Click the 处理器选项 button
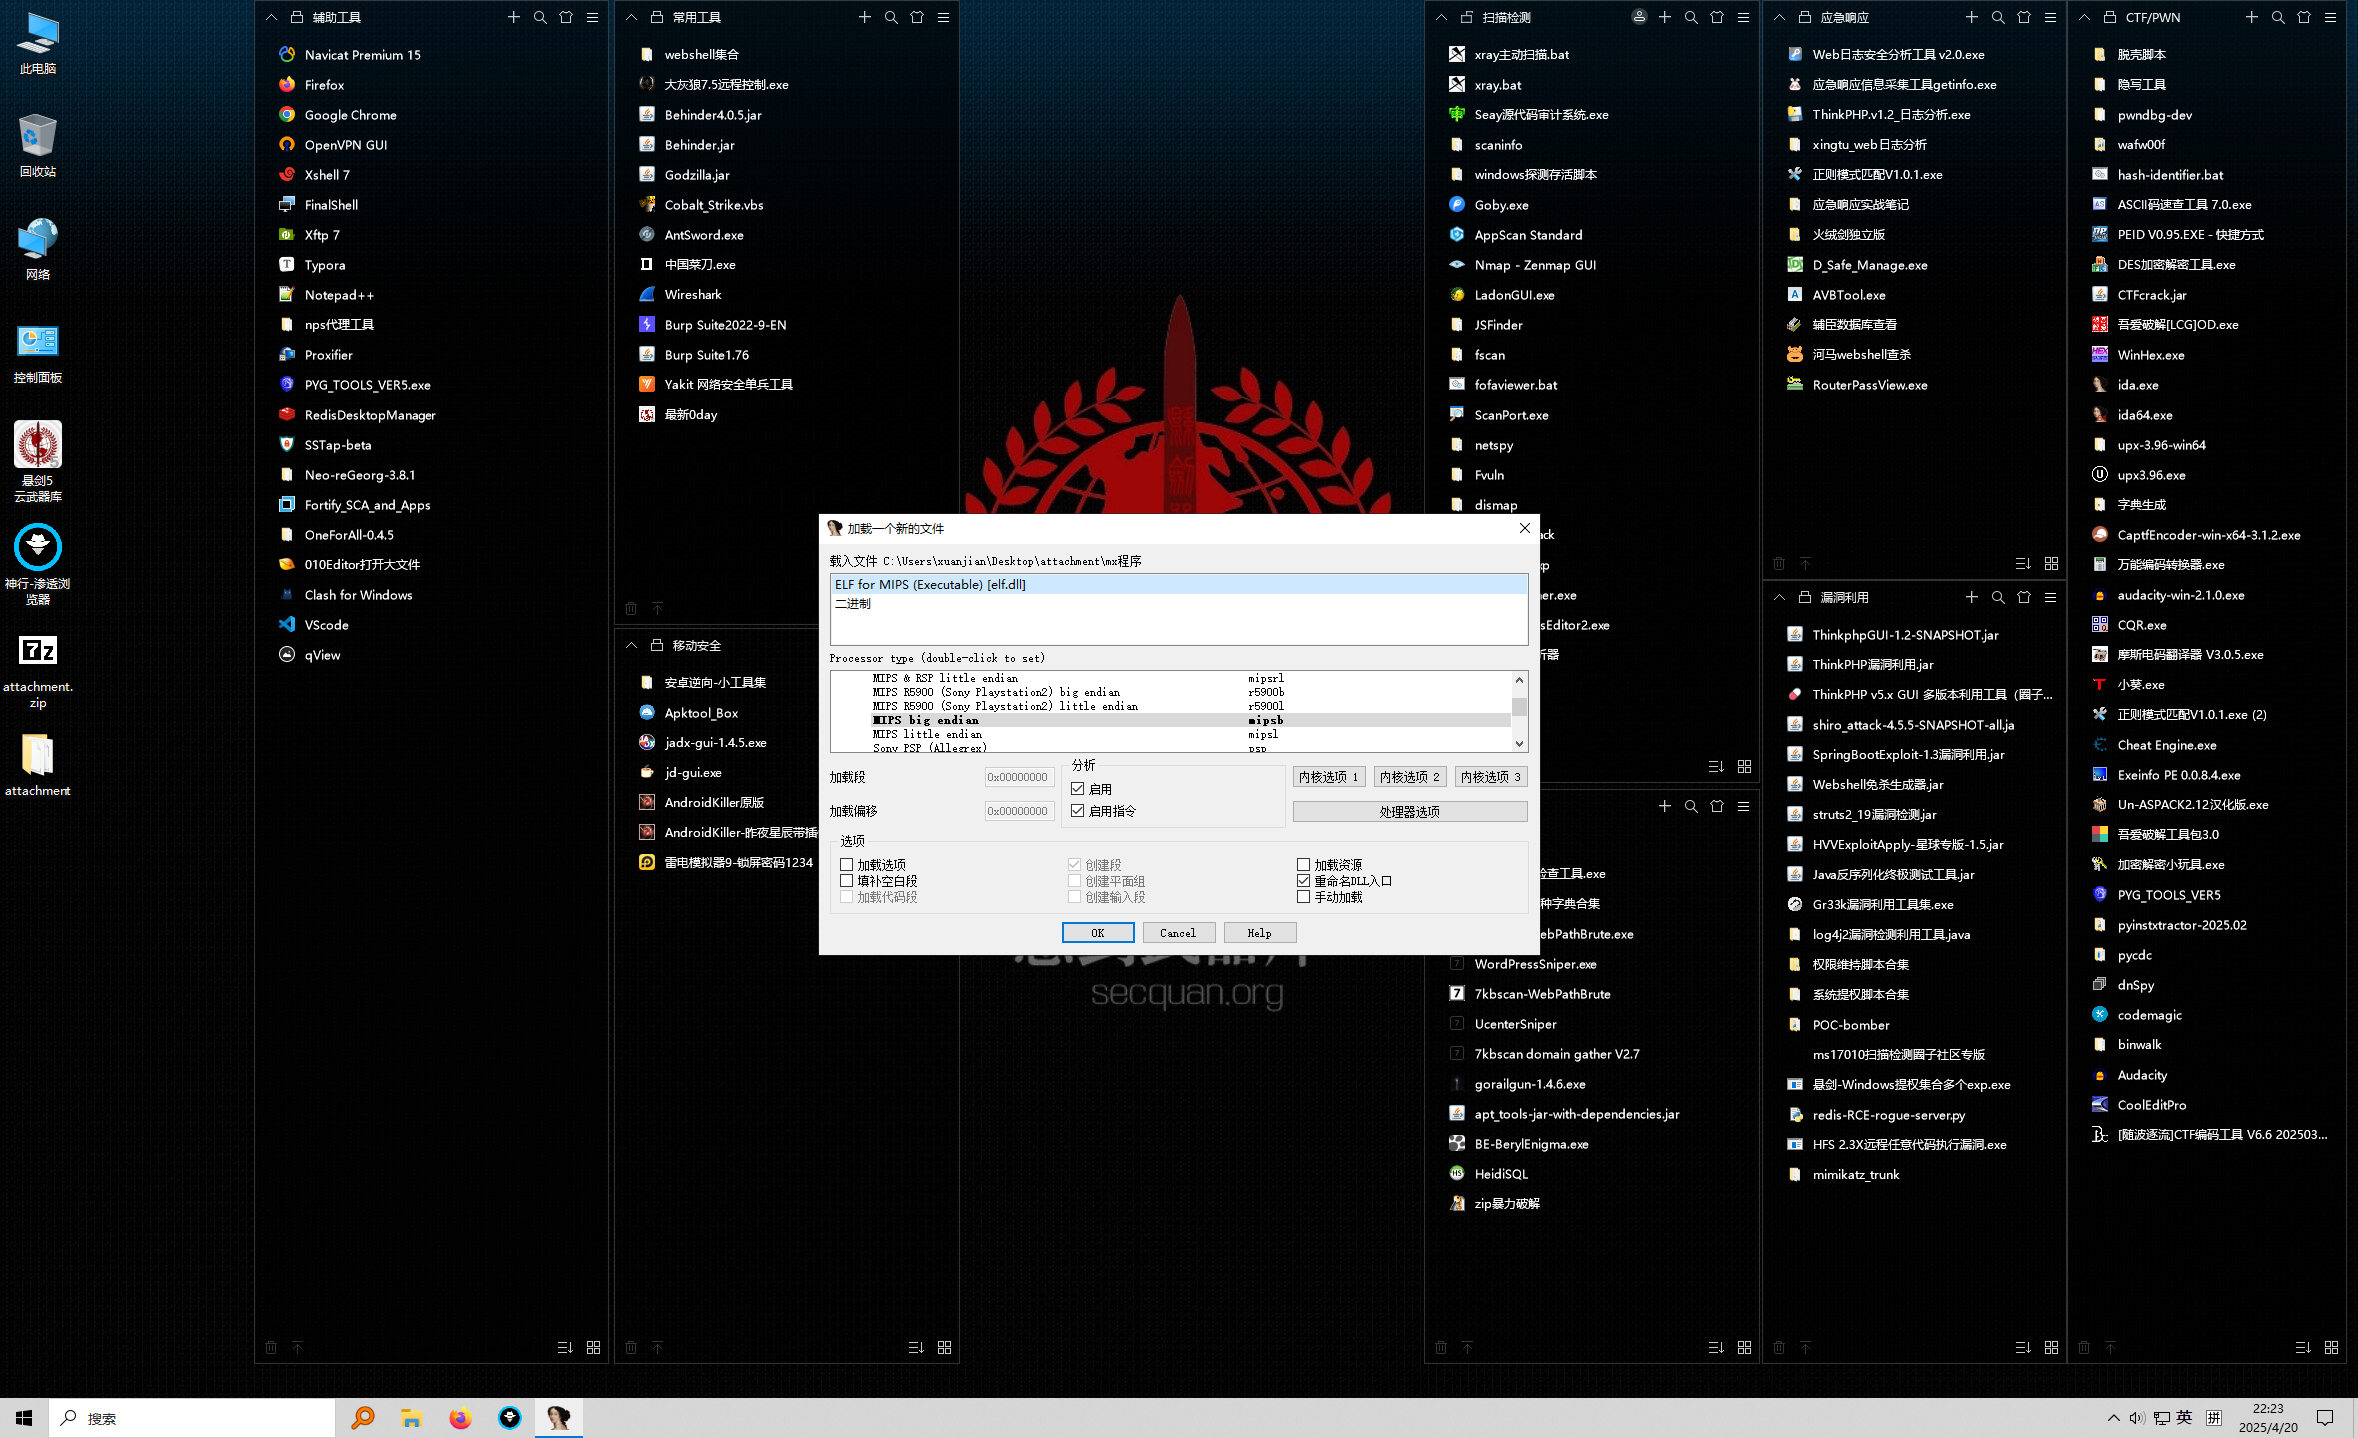This screenshot has height=1438, width=2358. 1409,812
